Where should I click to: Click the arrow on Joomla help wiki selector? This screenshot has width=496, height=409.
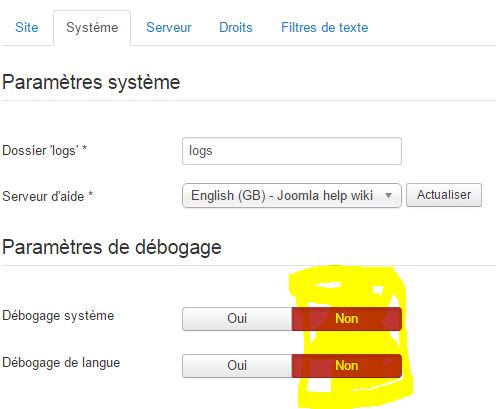click(x=388, y=195)
